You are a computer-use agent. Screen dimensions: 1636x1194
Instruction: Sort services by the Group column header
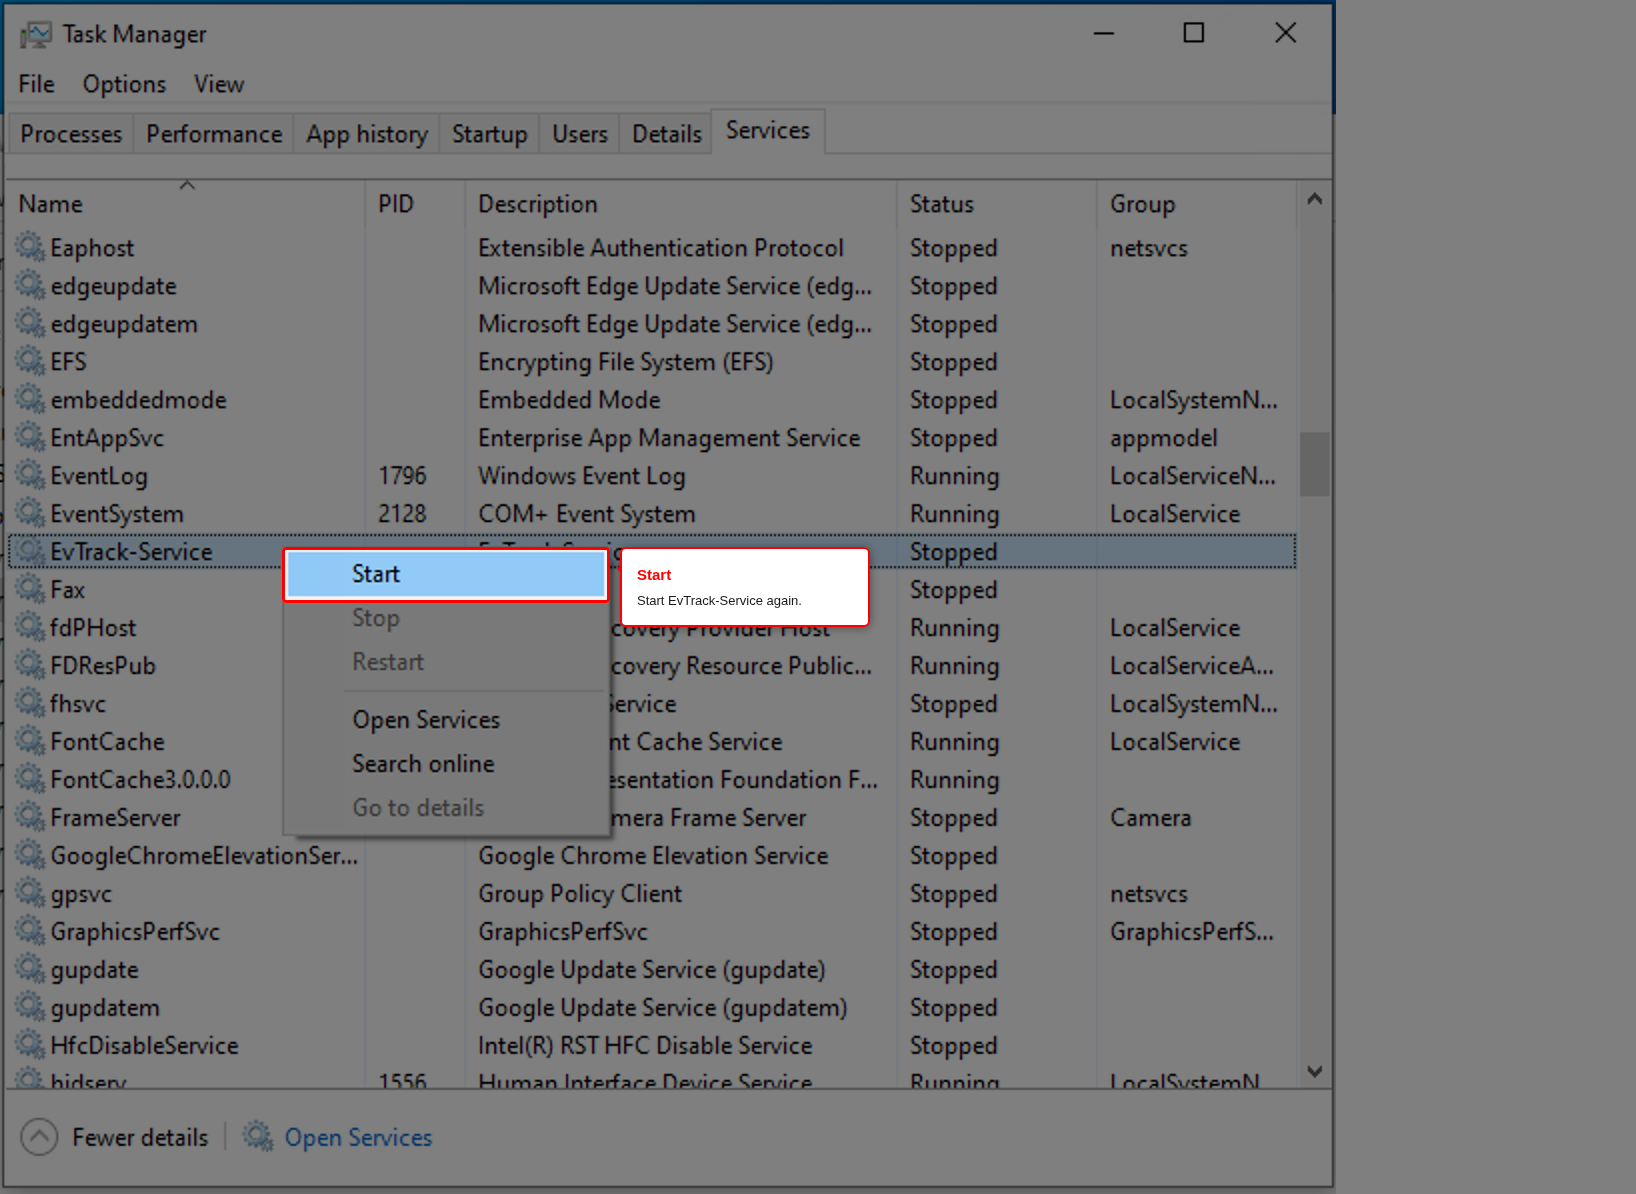coord(1197,203)
